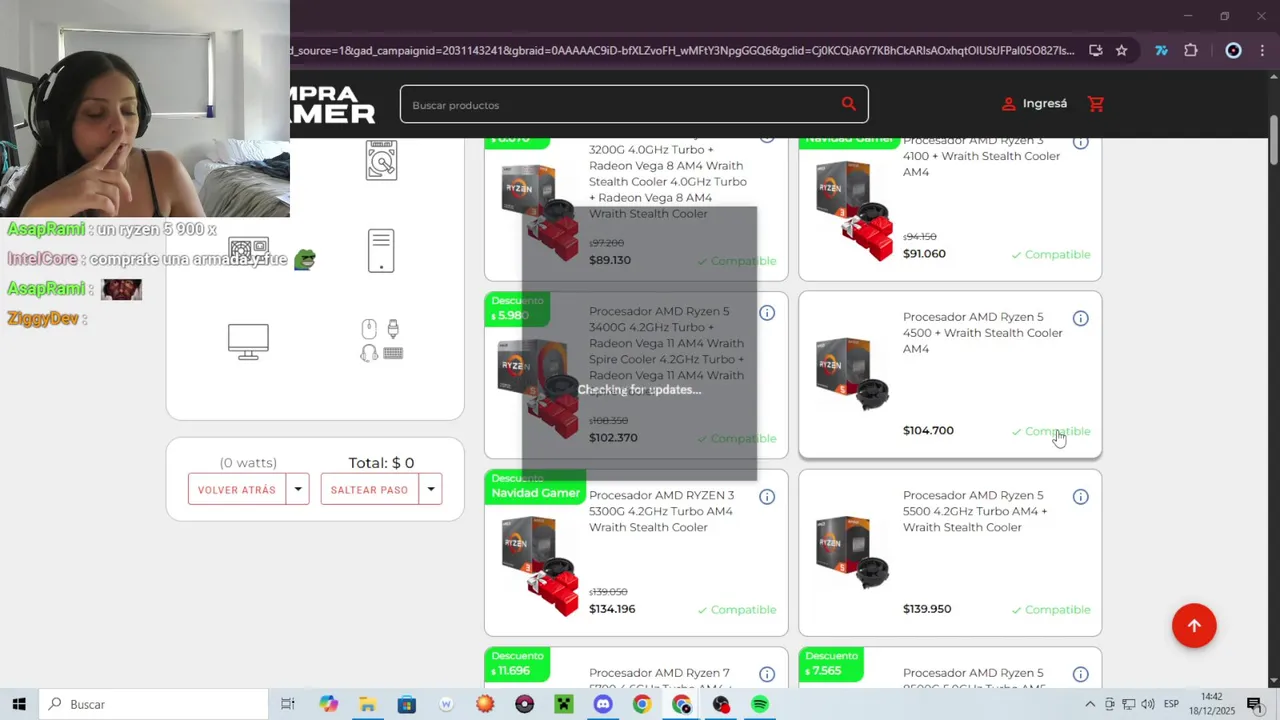The height and width of the screenshot is (720, 1280).
Task: Select the RYZEN 3 5300G product title
Action: click(x=661, y=511)
